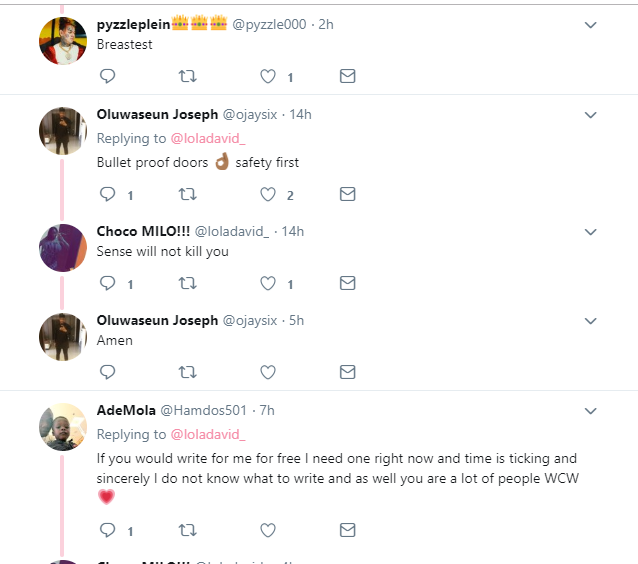Reply to "Sense will not kill you" tweet
Image resolution: width=638 pixels, height=564 pixels.
coord(108,284)
